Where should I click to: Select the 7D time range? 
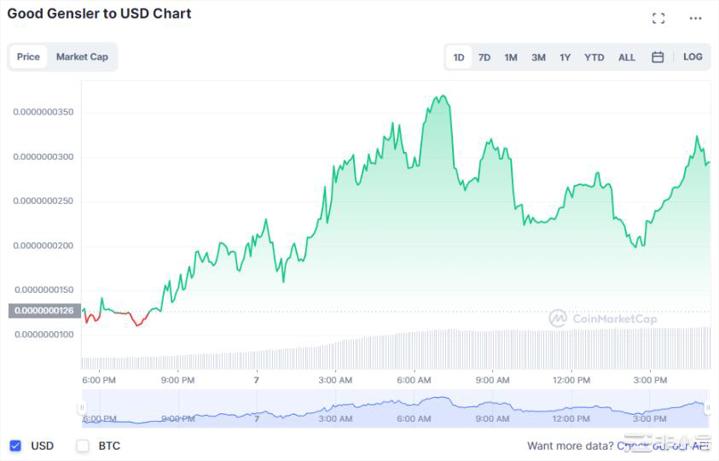point(484,57)
